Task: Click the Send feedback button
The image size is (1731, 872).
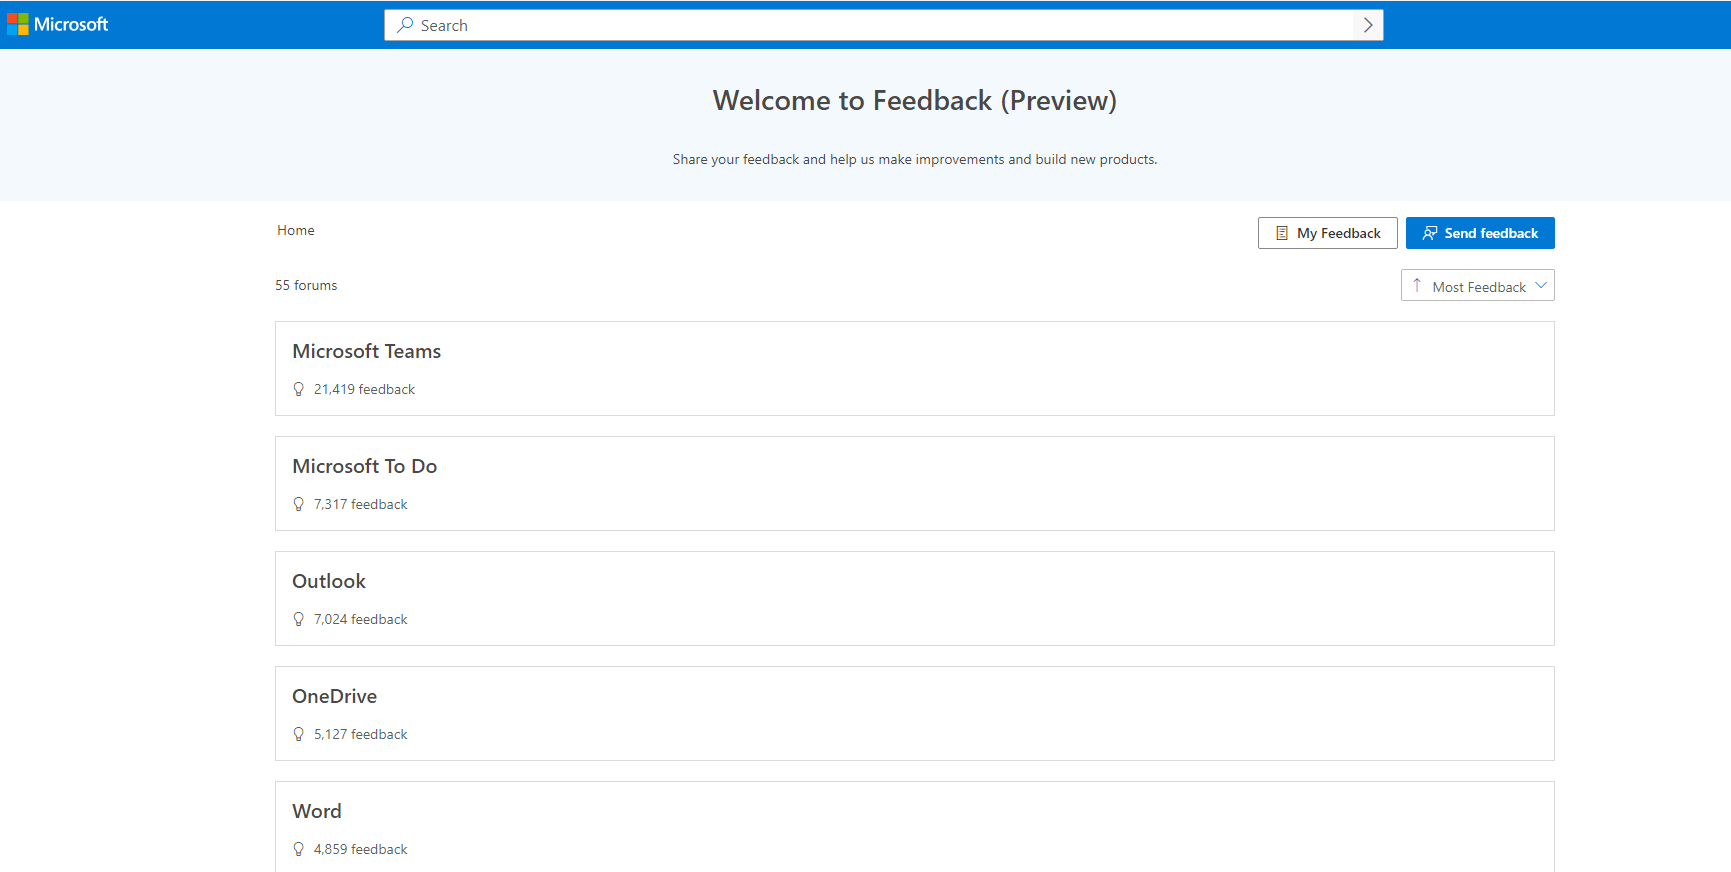Action: pos(1480,233)
